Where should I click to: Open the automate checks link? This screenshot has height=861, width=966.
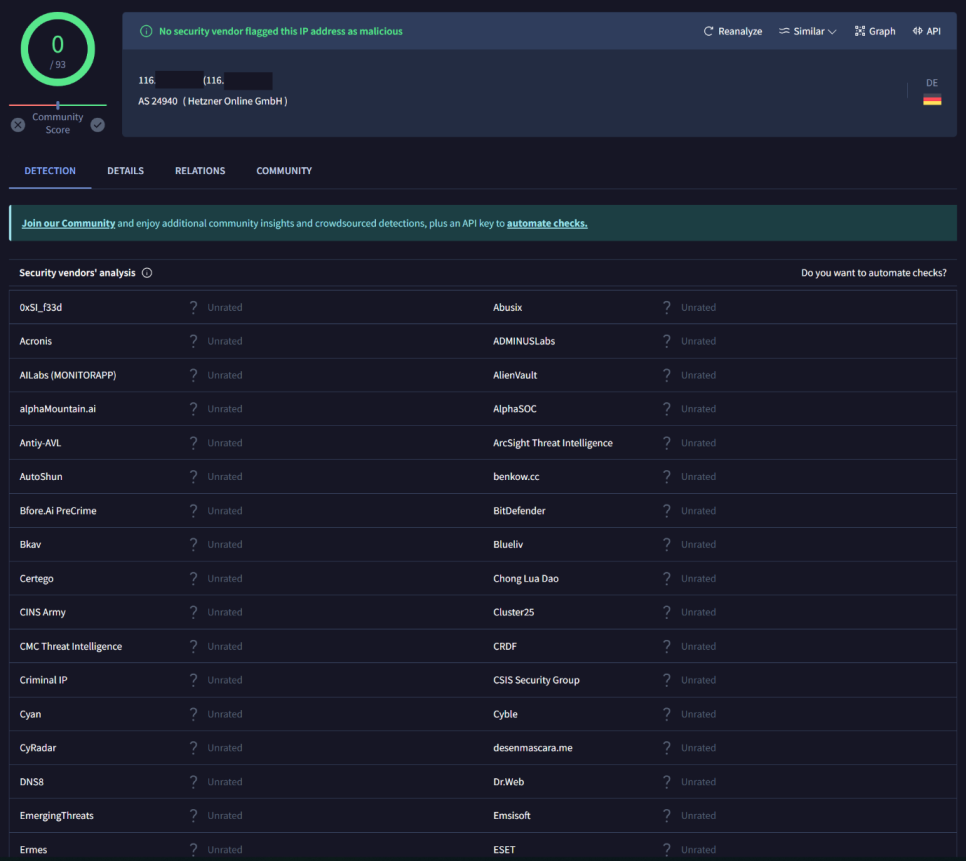547,224
